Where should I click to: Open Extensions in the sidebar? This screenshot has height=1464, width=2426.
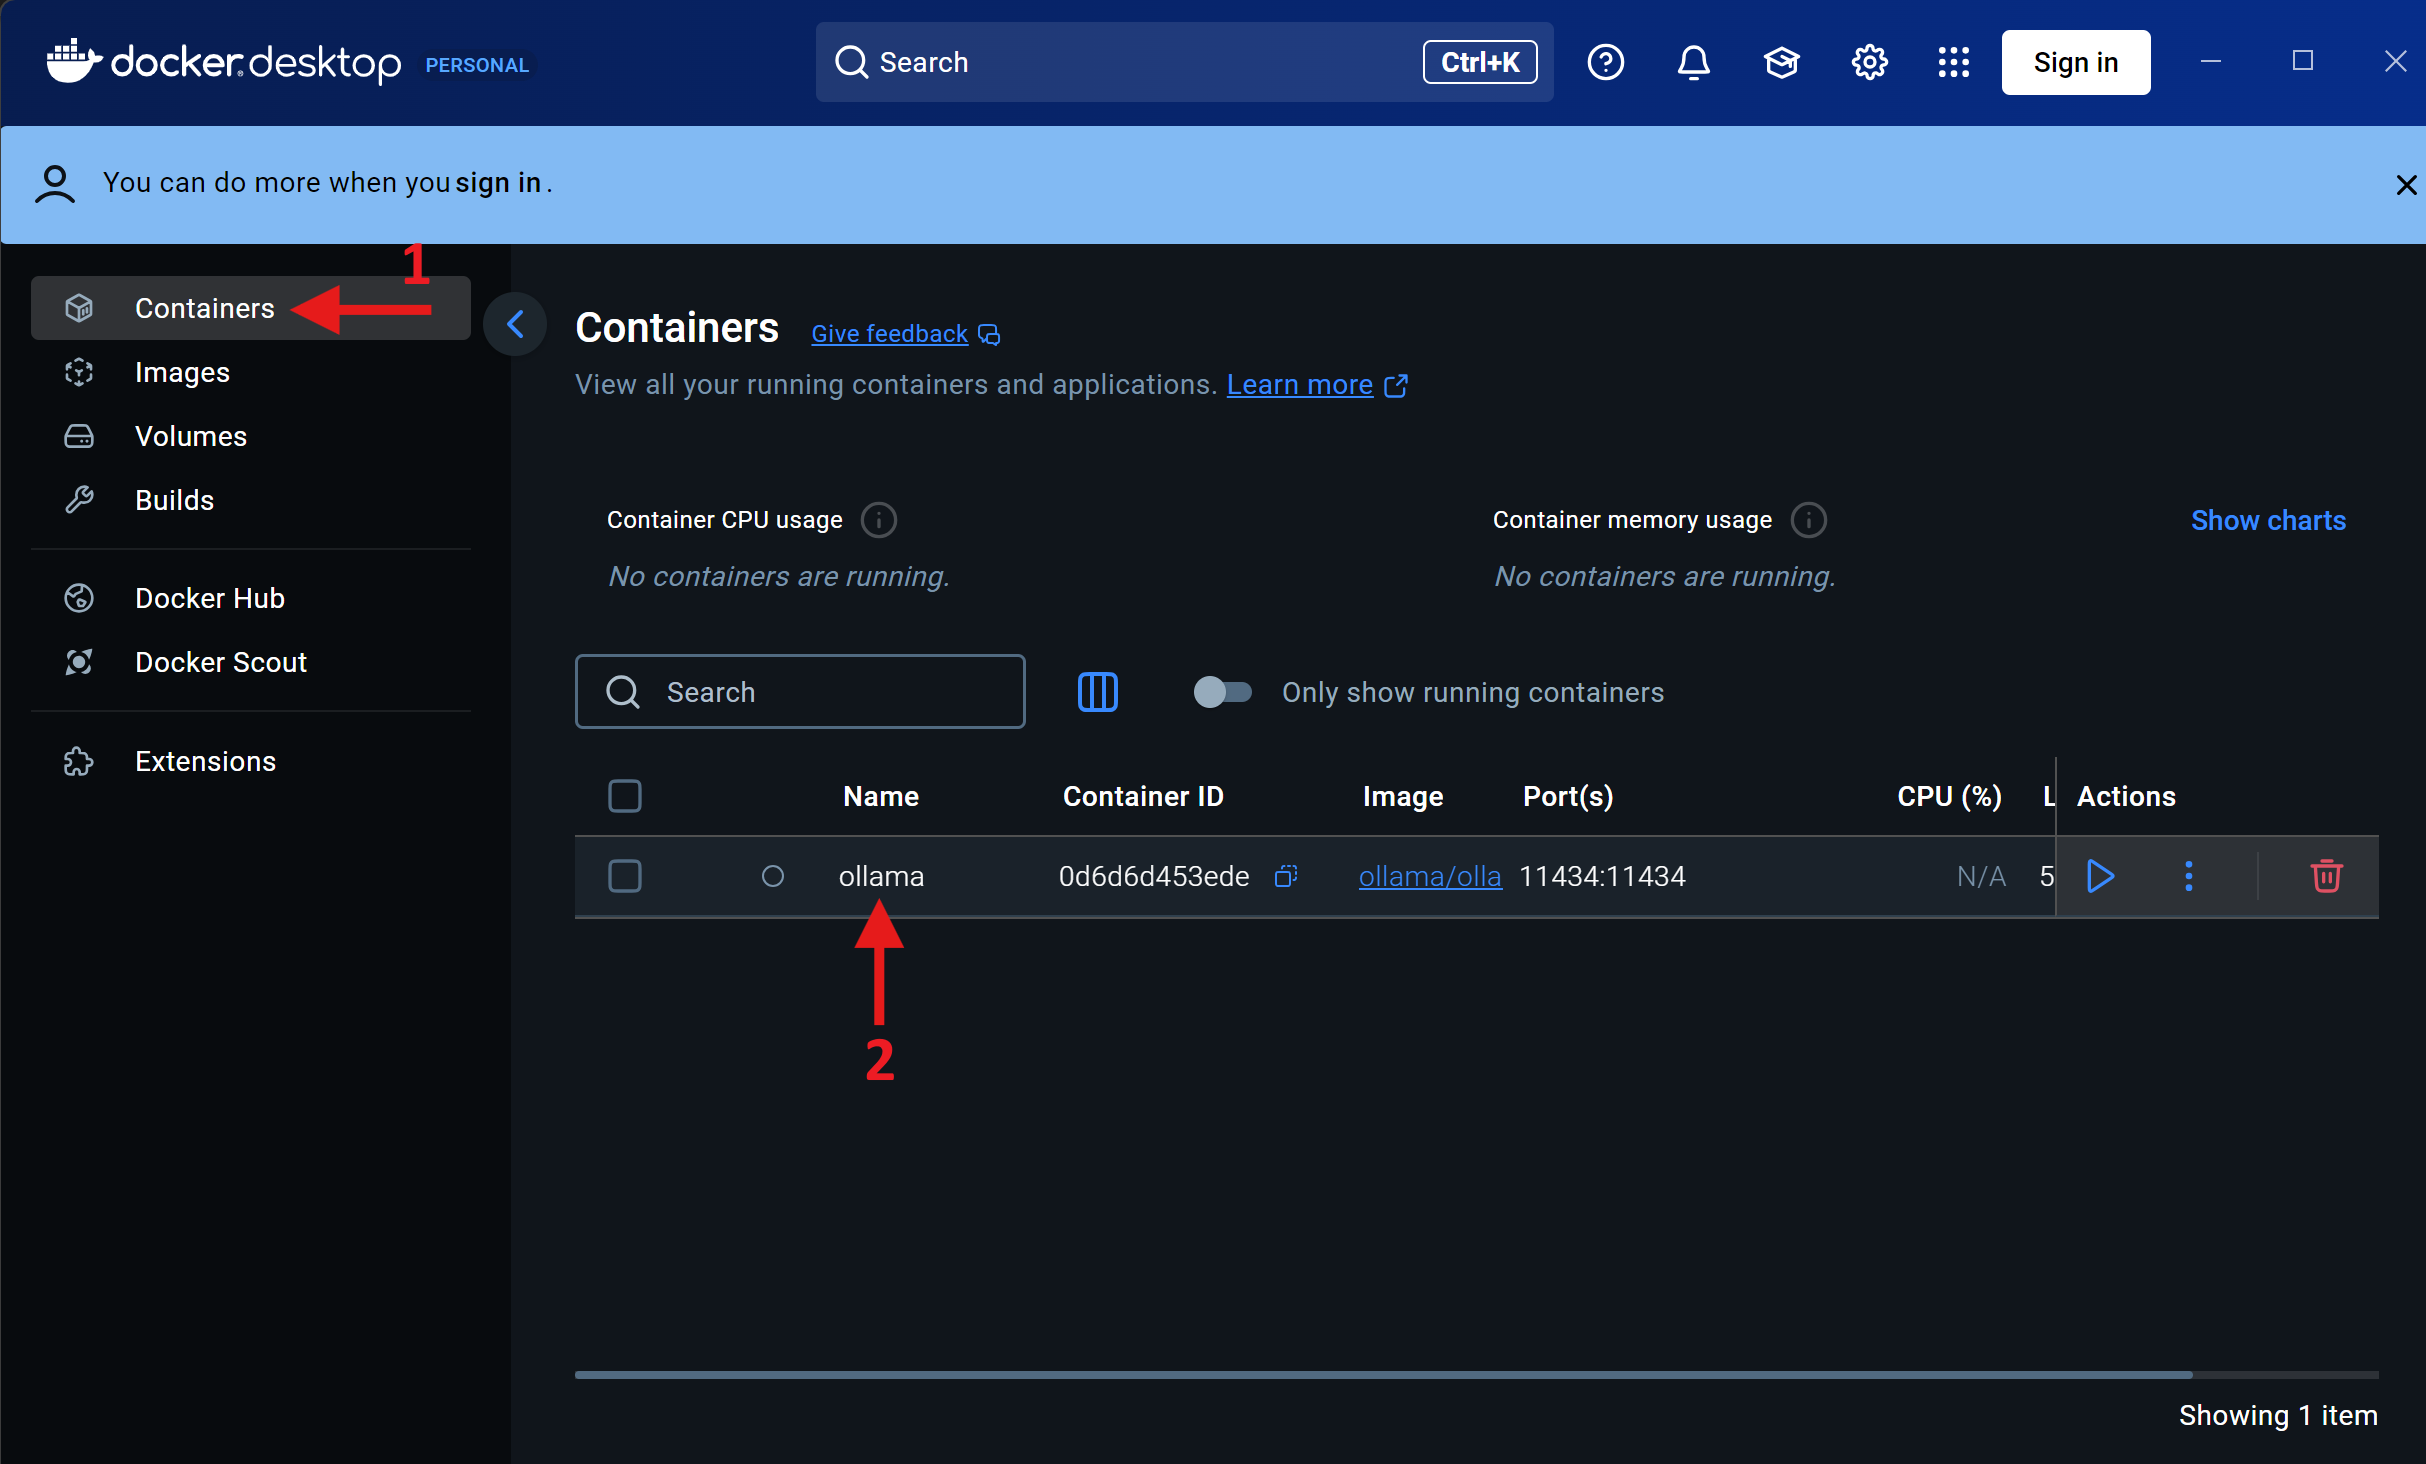pyautogui.click(x=250, y=761)
